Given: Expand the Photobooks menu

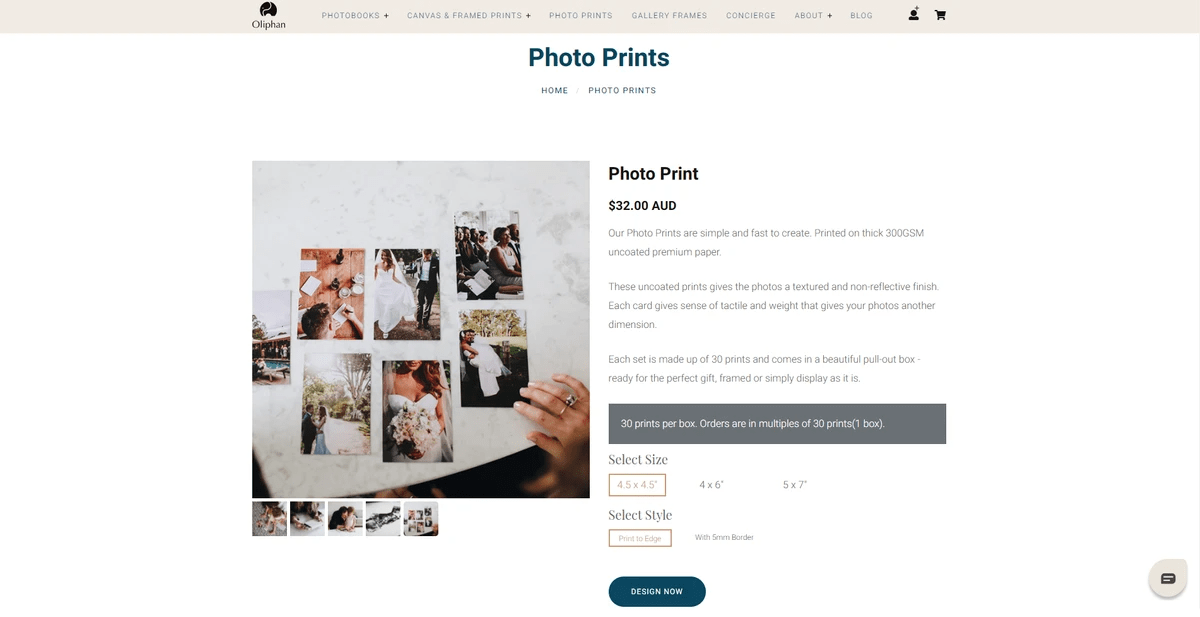Looking at the screenshot, I should coord(355,16).
